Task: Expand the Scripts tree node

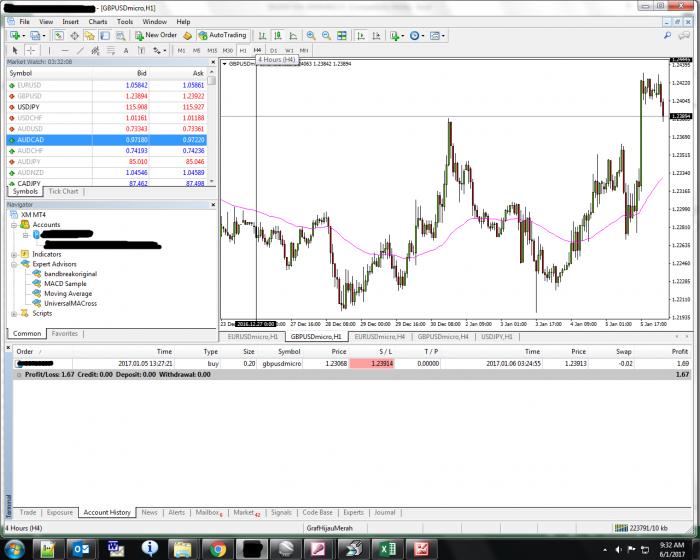Action: pyautogui.click(x=14, y=313)
